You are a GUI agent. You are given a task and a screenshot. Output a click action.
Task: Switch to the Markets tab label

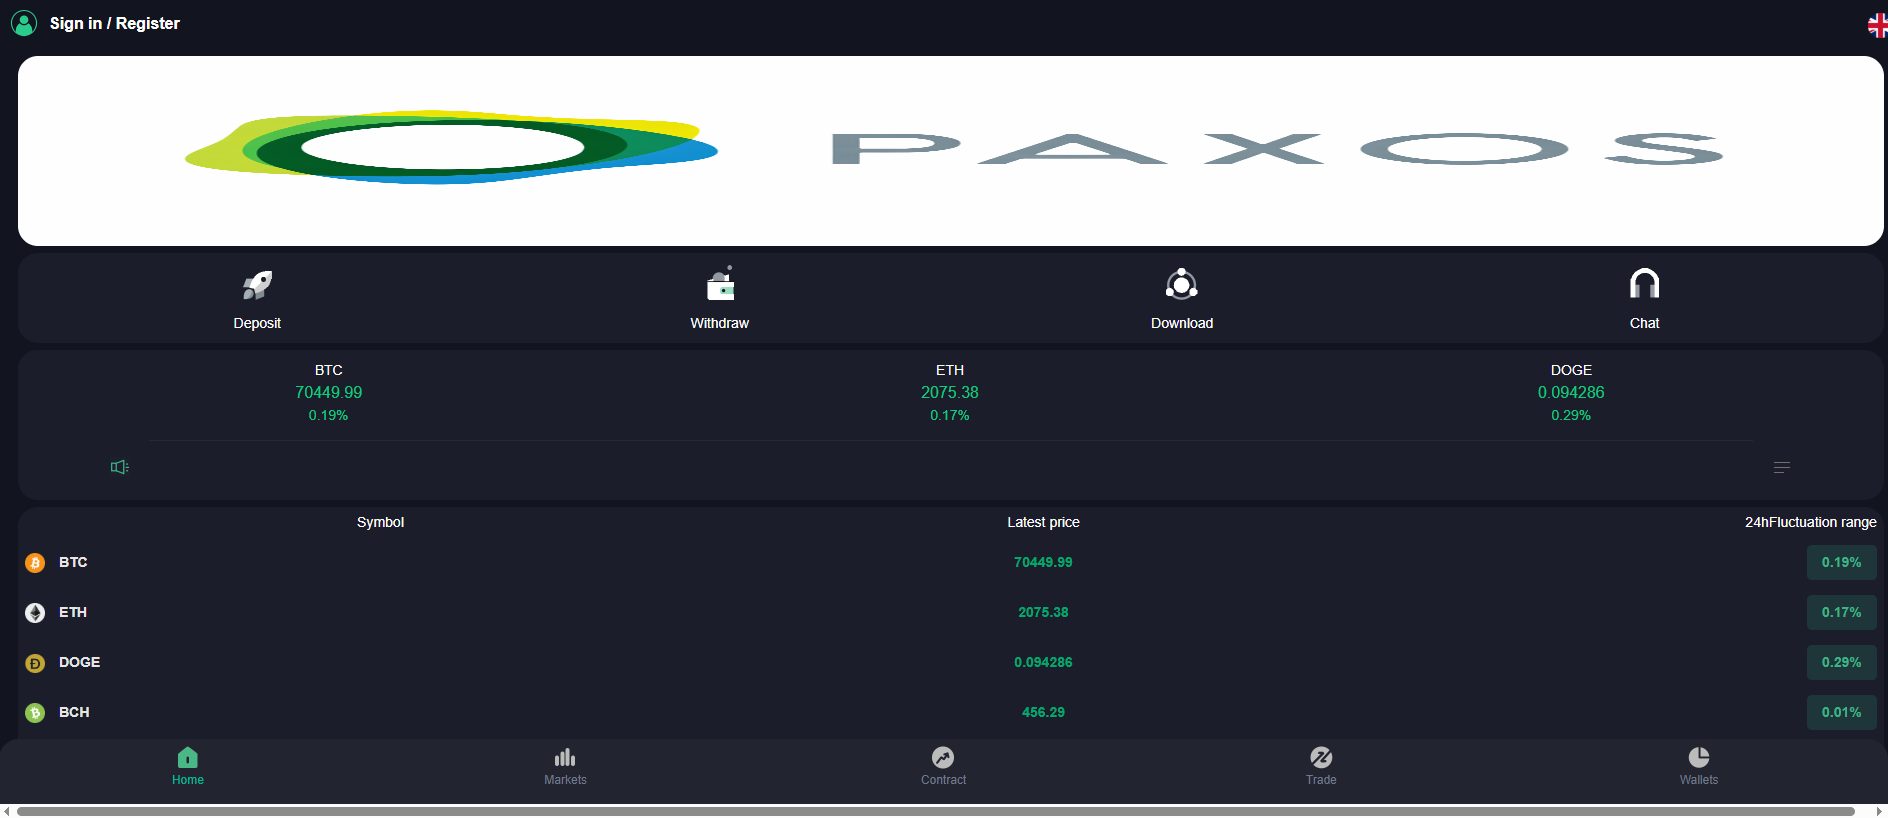pyautogui.click(x=565, y=780)
